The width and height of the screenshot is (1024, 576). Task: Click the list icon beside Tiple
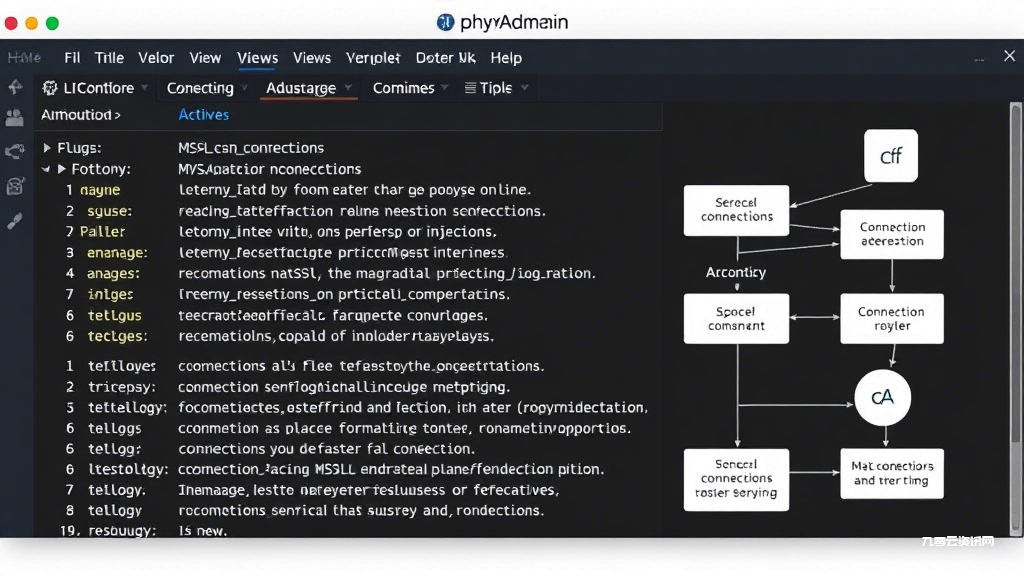point(470,88)
